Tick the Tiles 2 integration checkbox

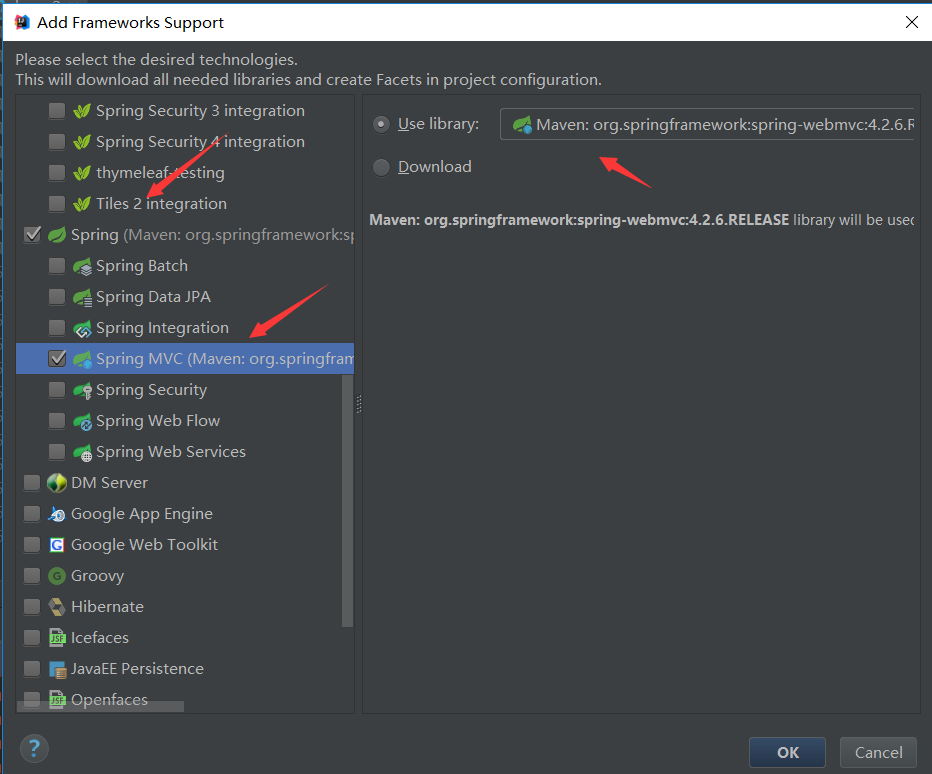(x=57, y=203)
